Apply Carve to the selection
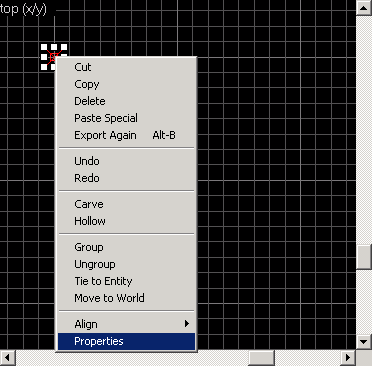The image size is (372, 366). [x=126, y=204]
